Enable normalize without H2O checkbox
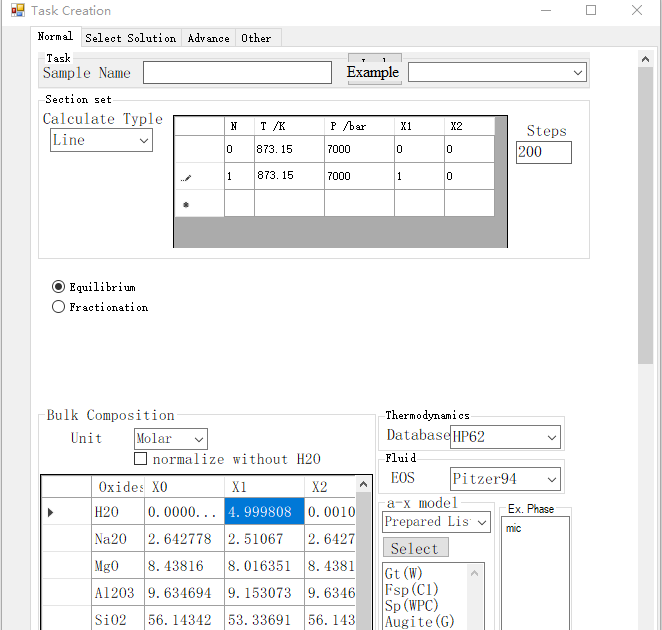This screenshot has height=630, width=662. pos(141,459)
